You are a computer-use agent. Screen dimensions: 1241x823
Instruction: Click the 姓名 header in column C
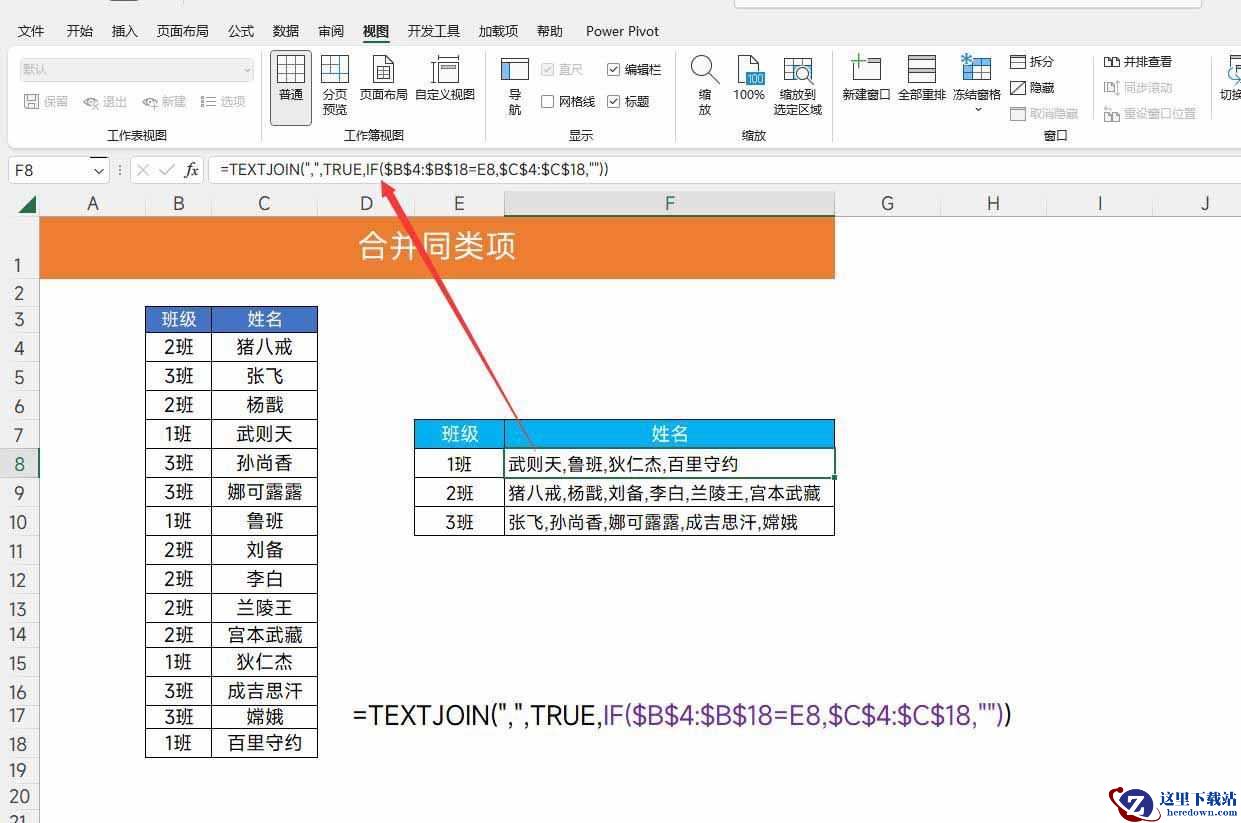264,319
